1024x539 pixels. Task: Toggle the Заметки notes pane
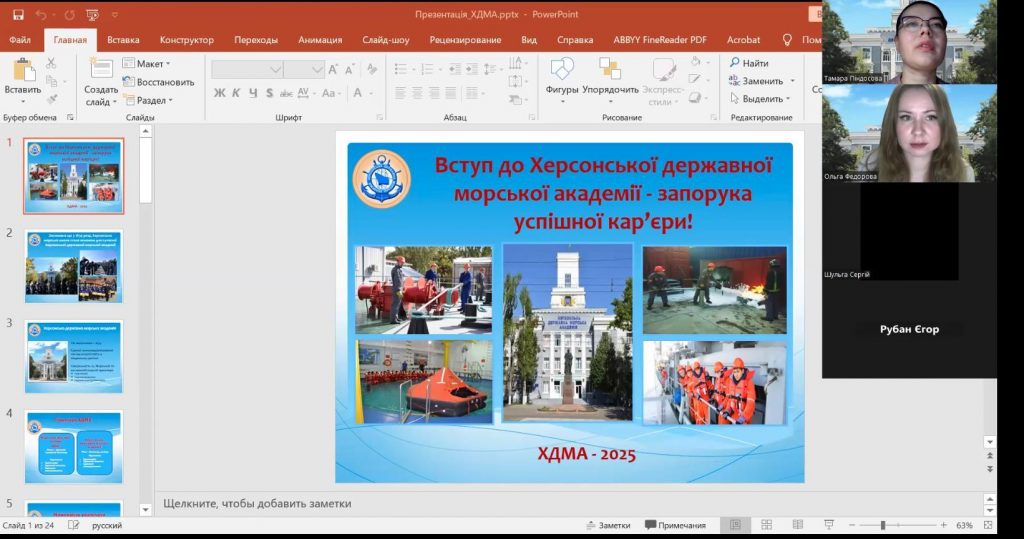pos(608,525)
